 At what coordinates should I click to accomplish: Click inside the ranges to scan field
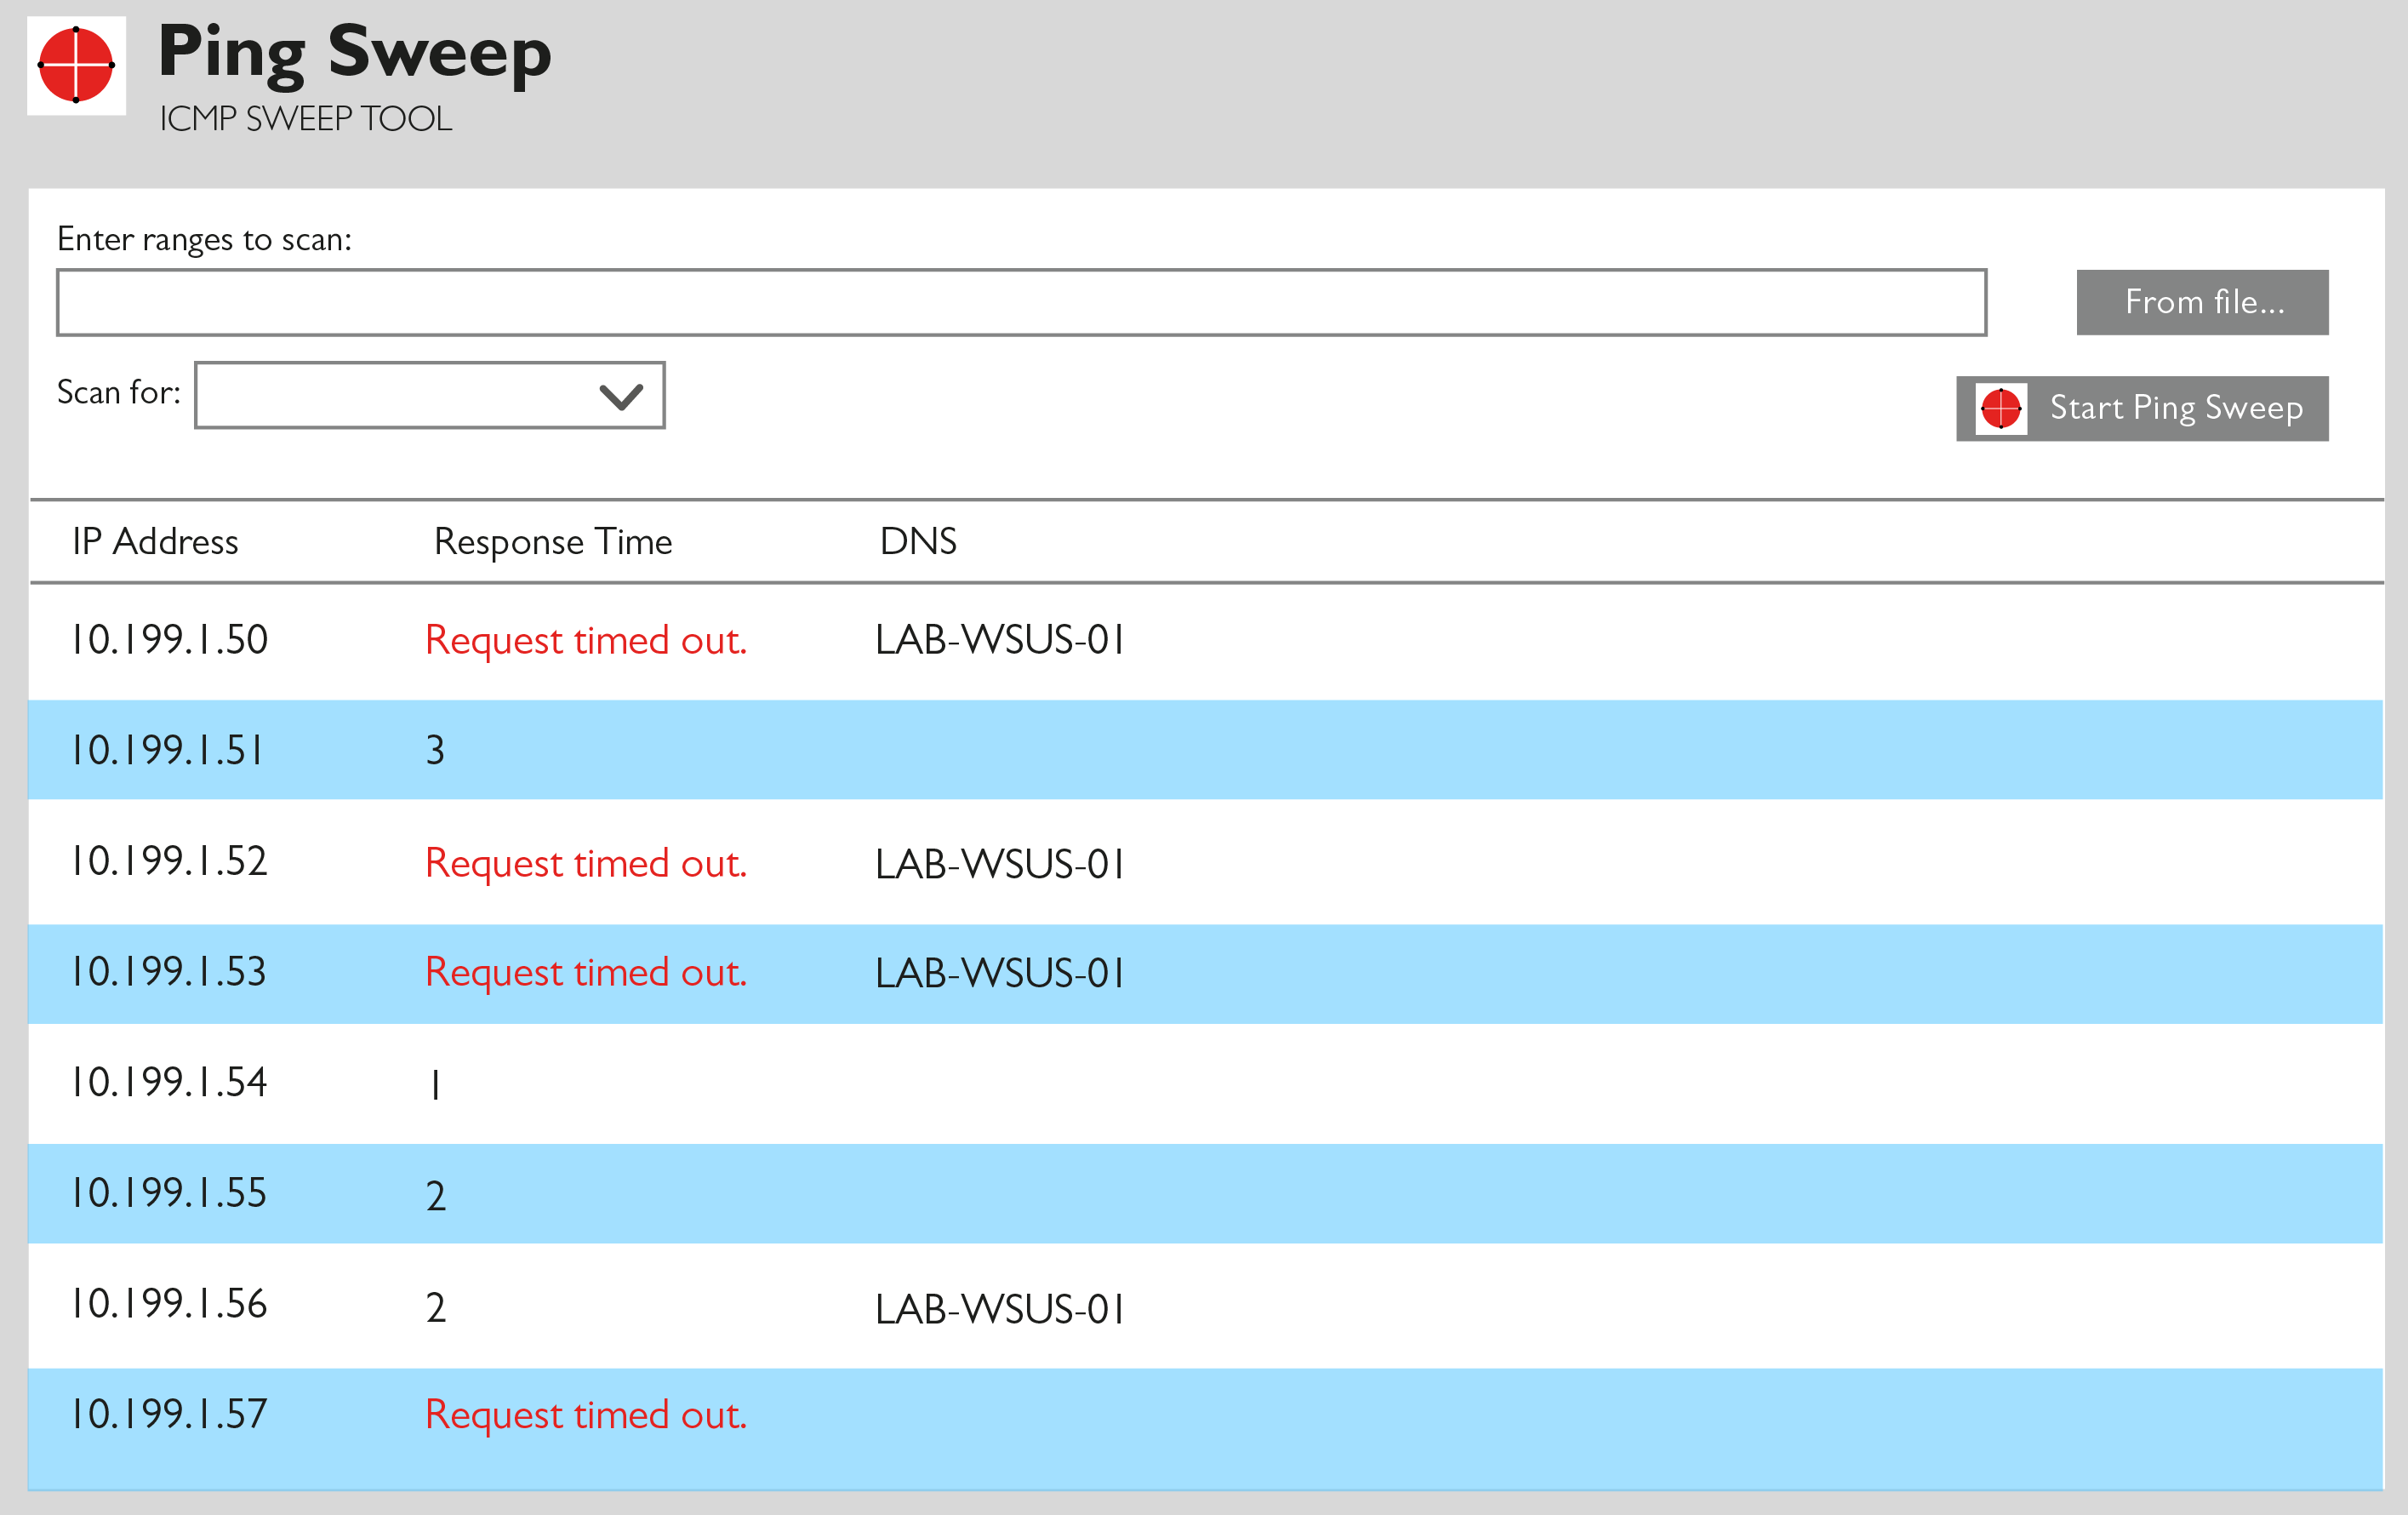coord(1020,301)
